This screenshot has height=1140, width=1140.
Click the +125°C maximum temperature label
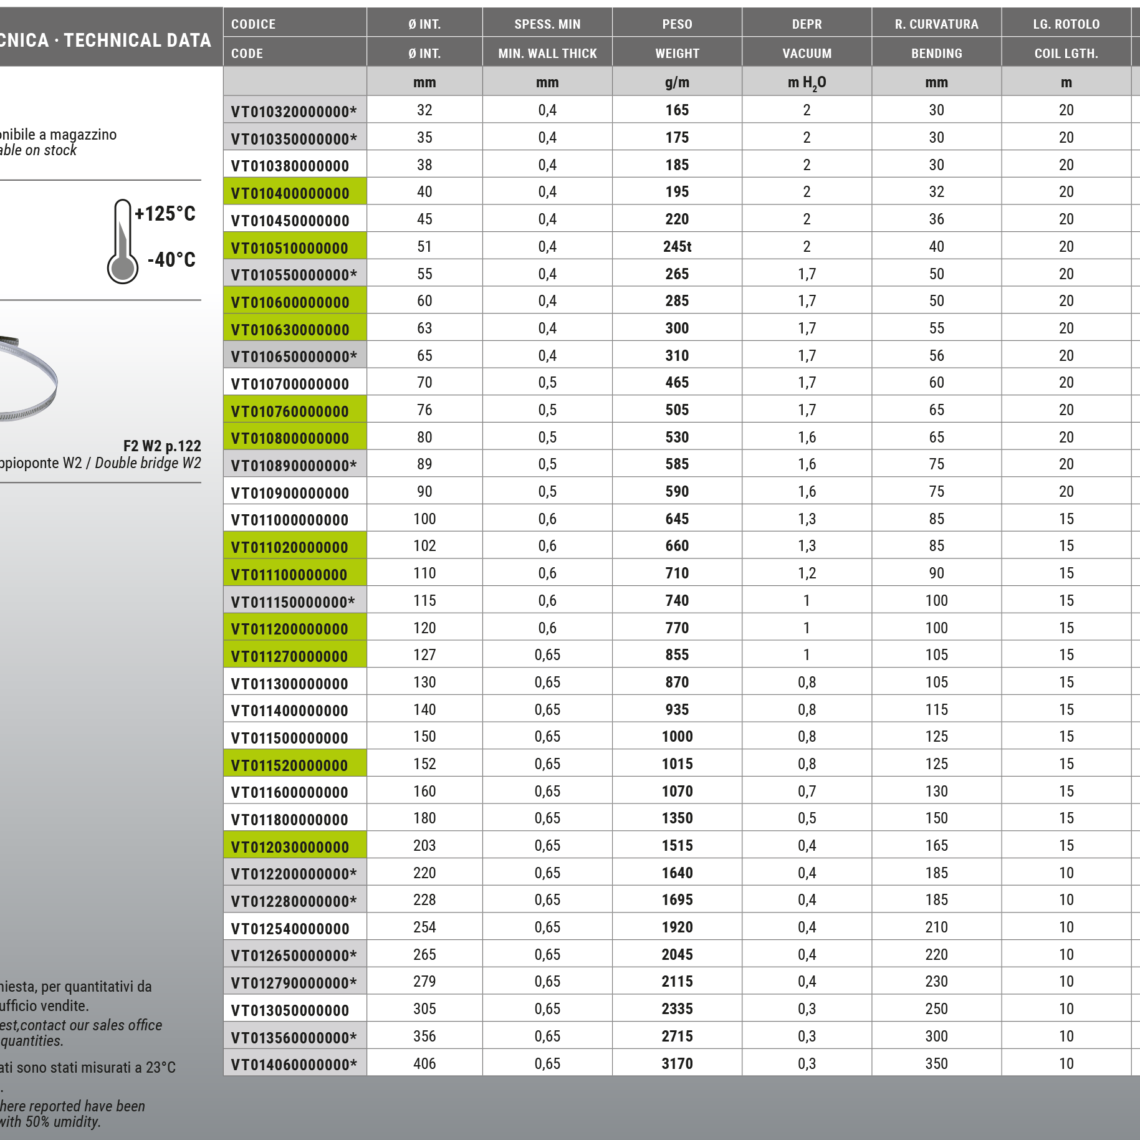[x=165, y=214]
